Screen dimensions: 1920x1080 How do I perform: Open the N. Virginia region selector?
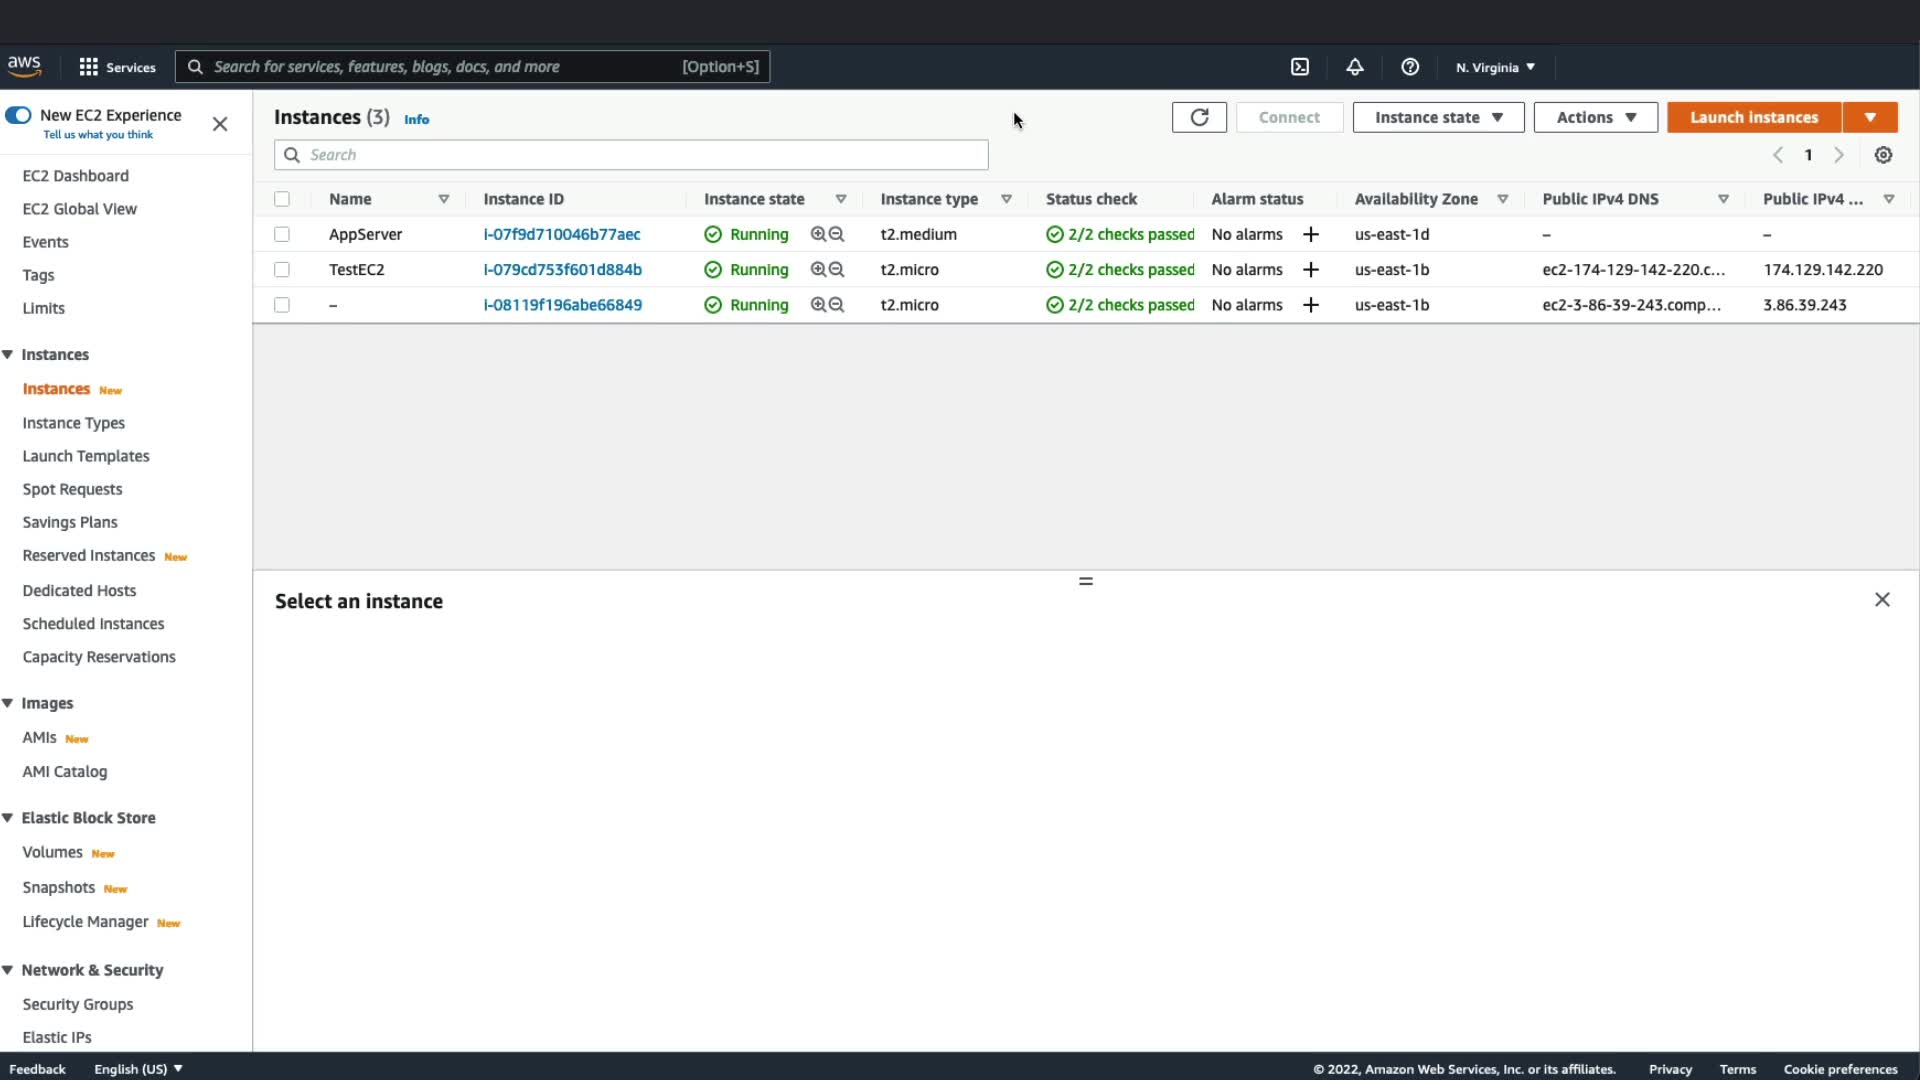1494,67
